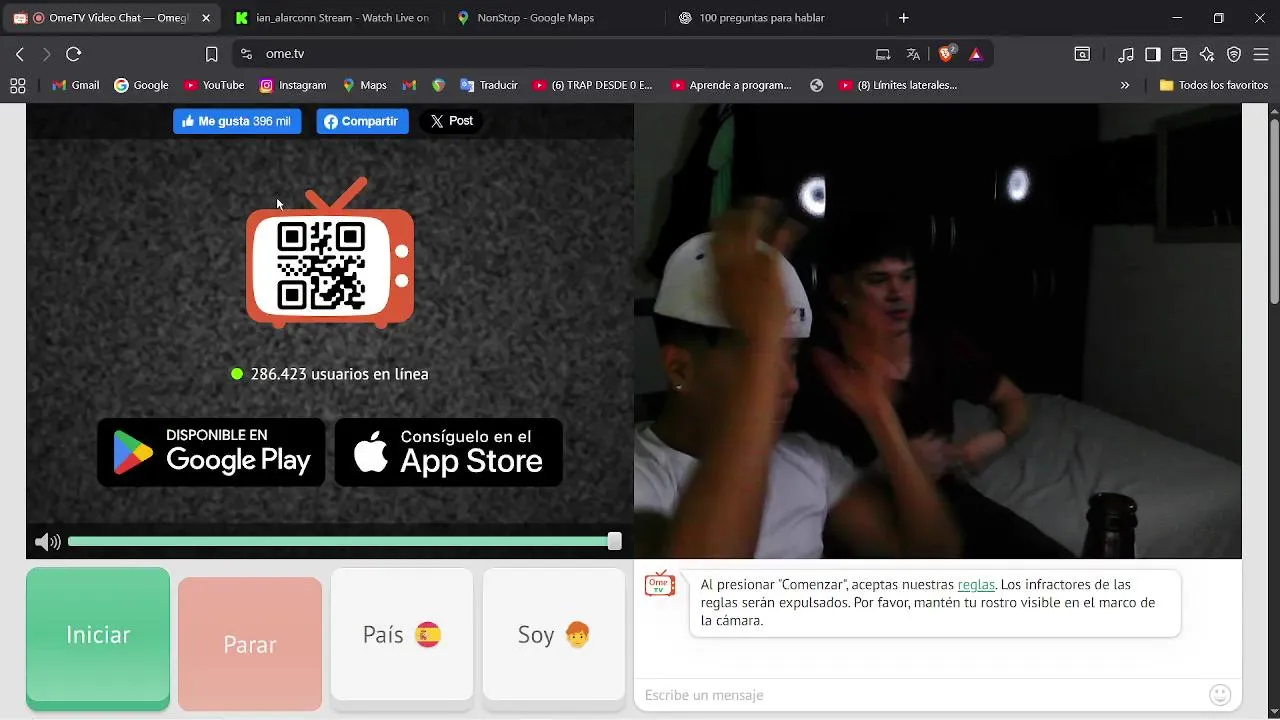
Task: Mute the volume speaker icon
Action: click(x=47, y=542)
